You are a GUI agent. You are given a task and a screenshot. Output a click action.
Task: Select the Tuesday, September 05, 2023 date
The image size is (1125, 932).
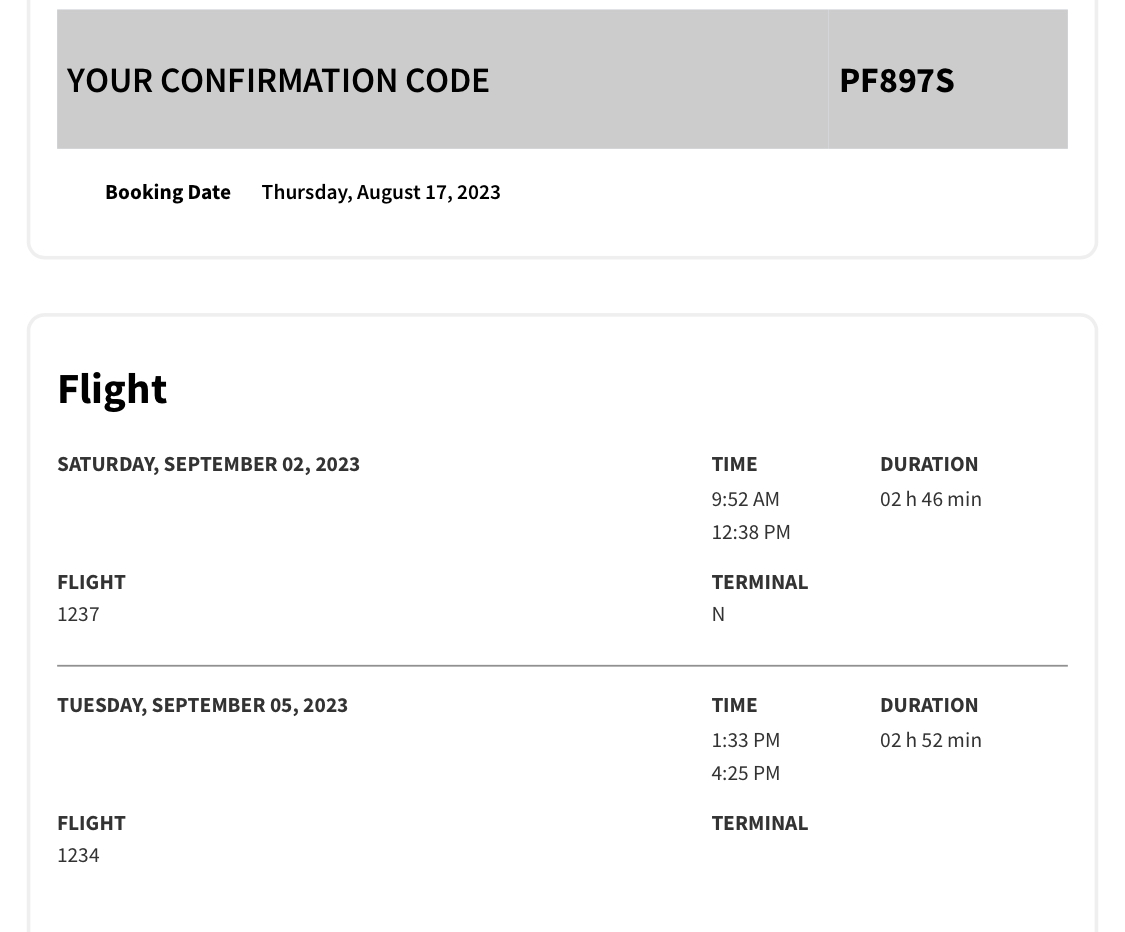click(x=202, y=705)
